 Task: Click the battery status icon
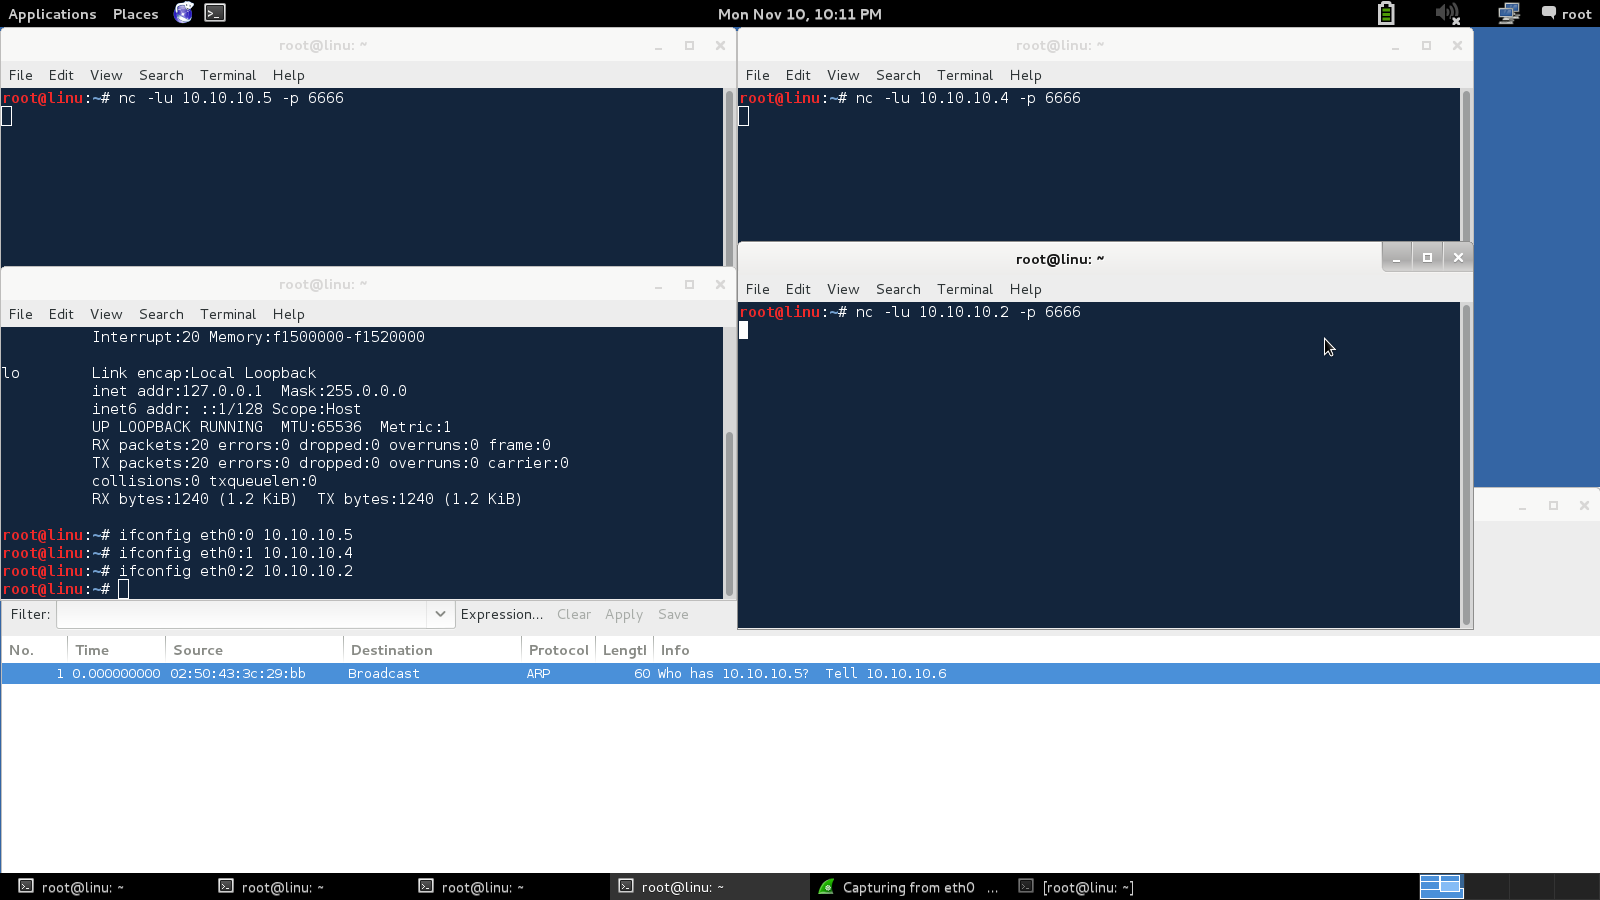[x=1386, y=13]
